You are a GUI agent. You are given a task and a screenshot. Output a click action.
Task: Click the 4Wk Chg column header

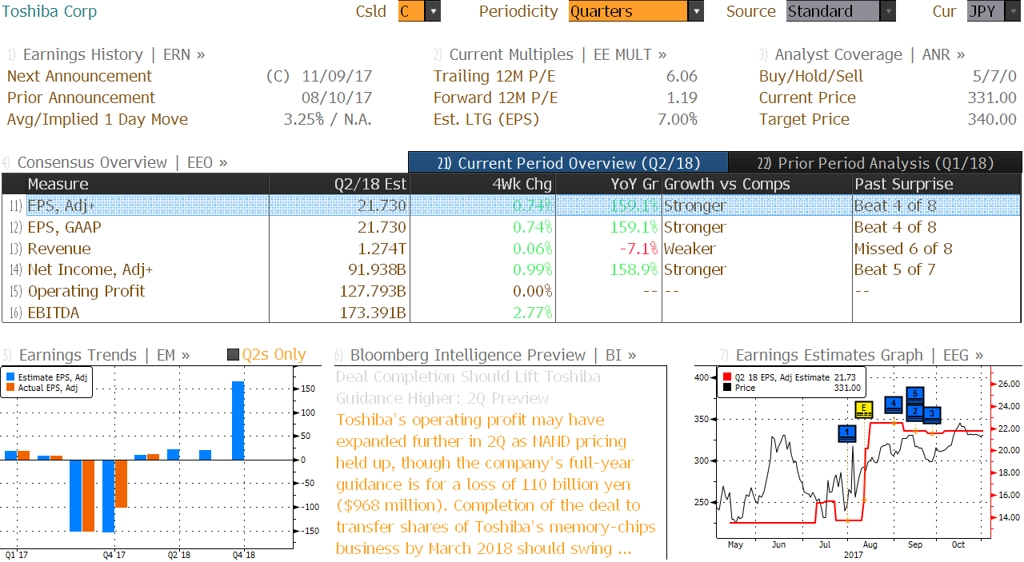click(483, 184)
